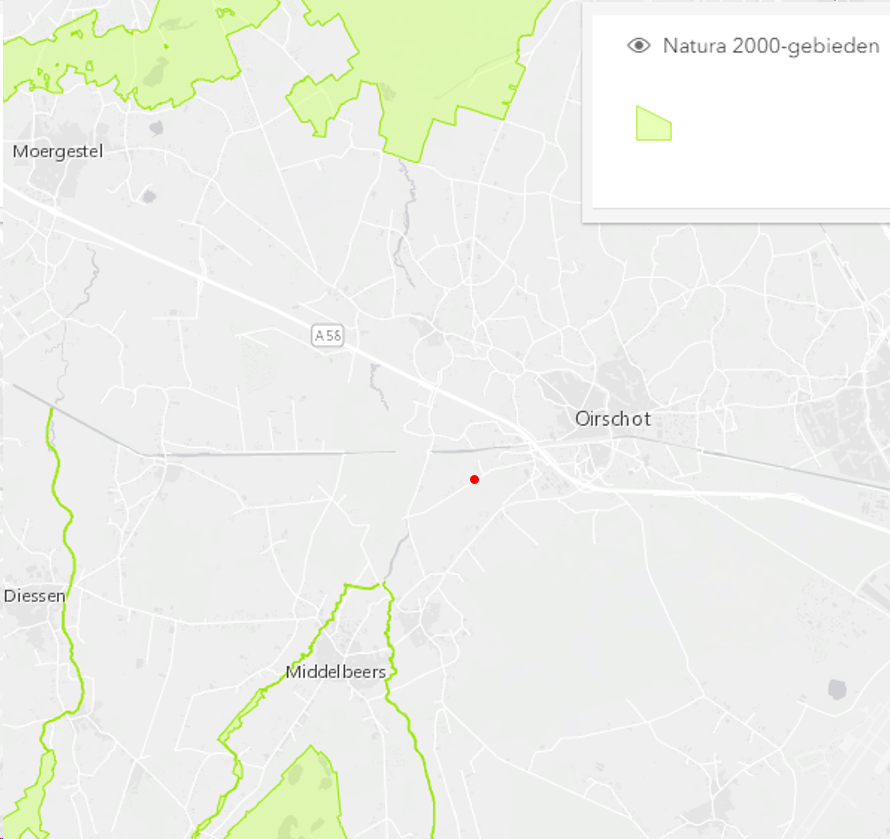This screenshot has height=839, width=890.
Task: Click the green Natura 2000 legend swatch
Action: click(x=653, y=123)
